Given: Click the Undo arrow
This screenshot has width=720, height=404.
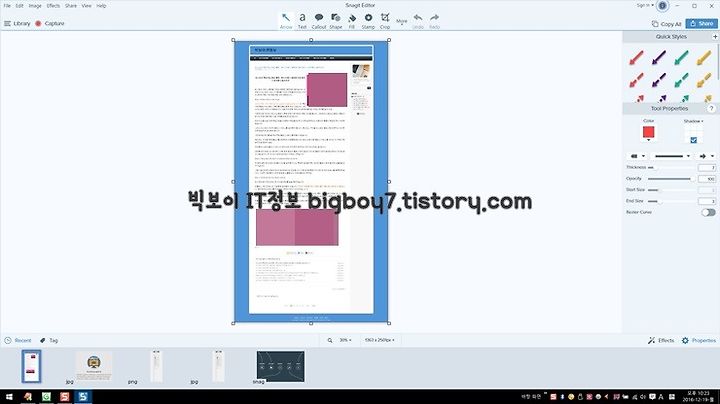Looking at the screenshot, I should pyautogui.click(x=418, y=21).
